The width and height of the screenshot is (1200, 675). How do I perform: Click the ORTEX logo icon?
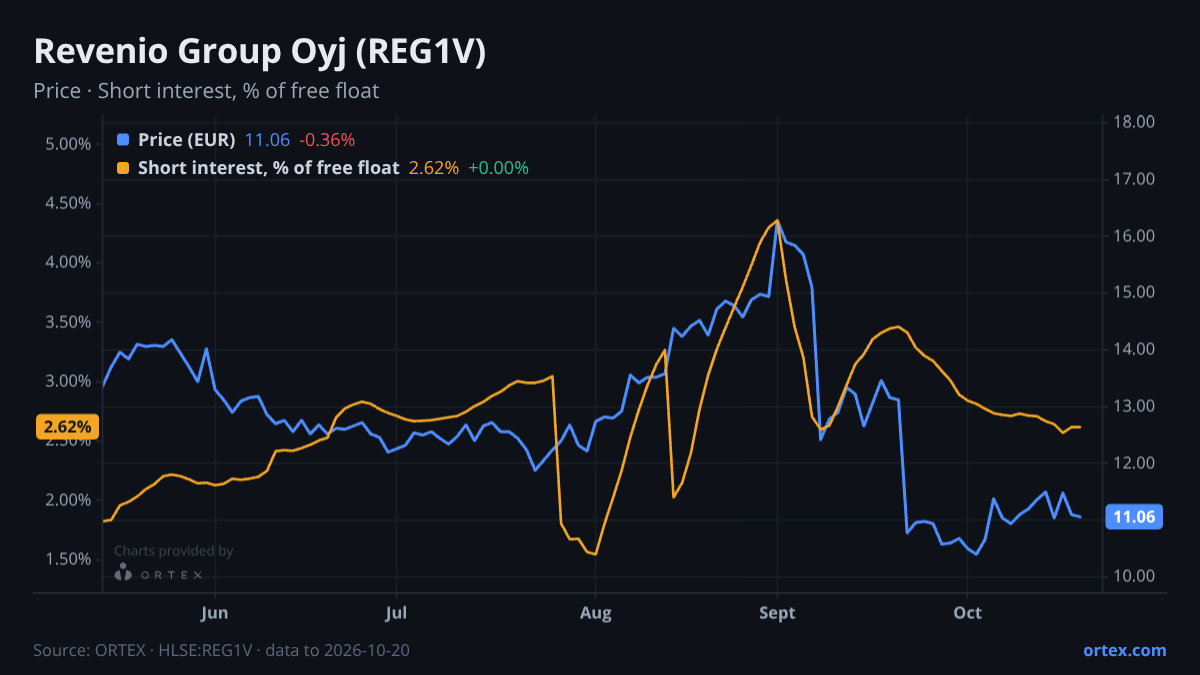point(123,573)
